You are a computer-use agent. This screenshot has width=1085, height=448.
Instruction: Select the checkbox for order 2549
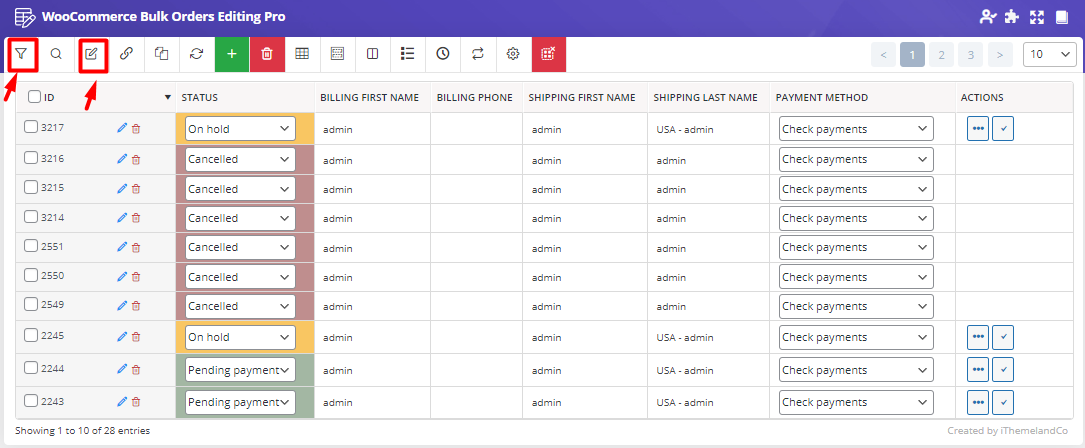tap(31, 304)
